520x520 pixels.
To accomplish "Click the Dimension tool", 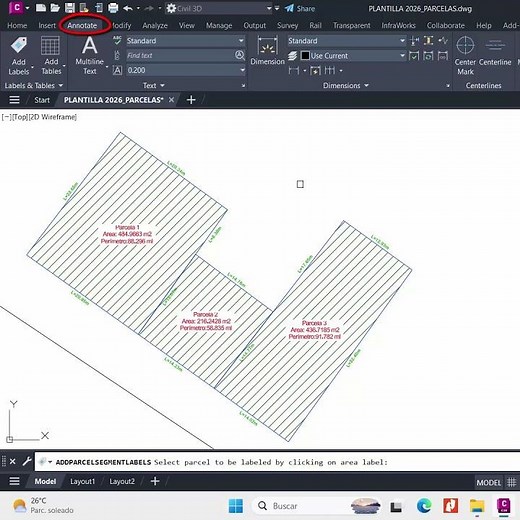I will tap(267, 51).
